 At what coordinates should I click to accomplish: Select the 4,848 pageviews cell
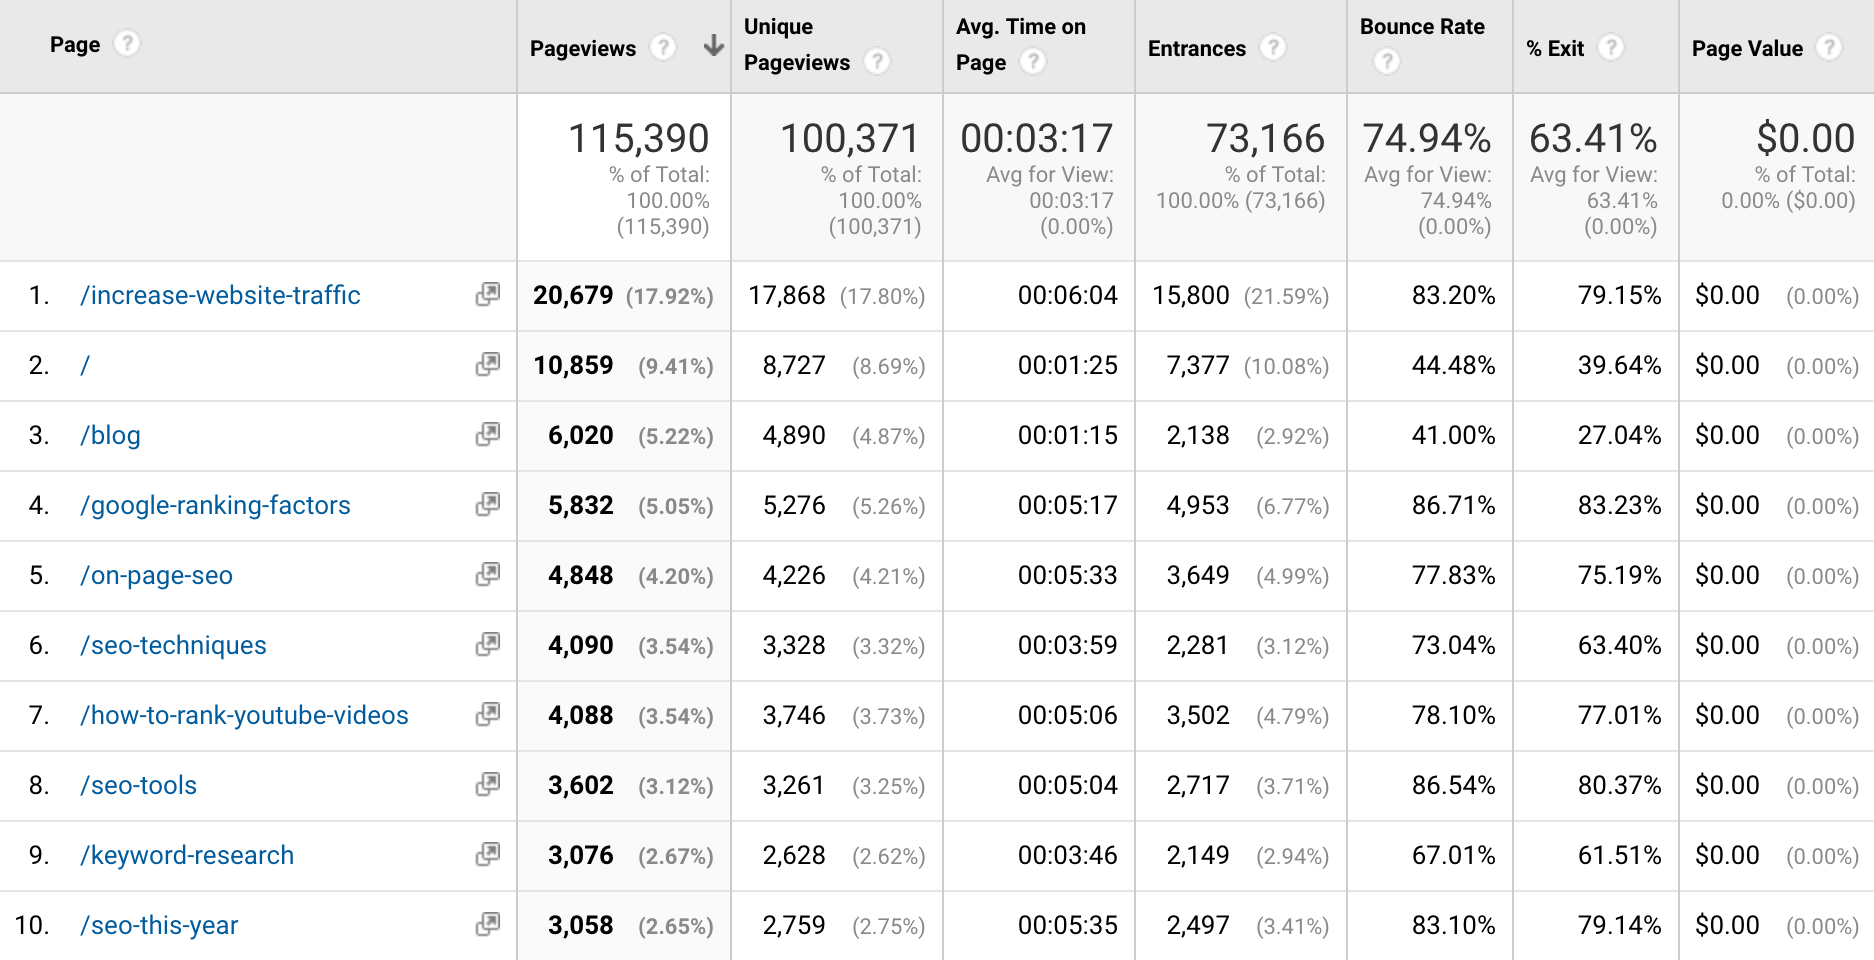(581, 575)
